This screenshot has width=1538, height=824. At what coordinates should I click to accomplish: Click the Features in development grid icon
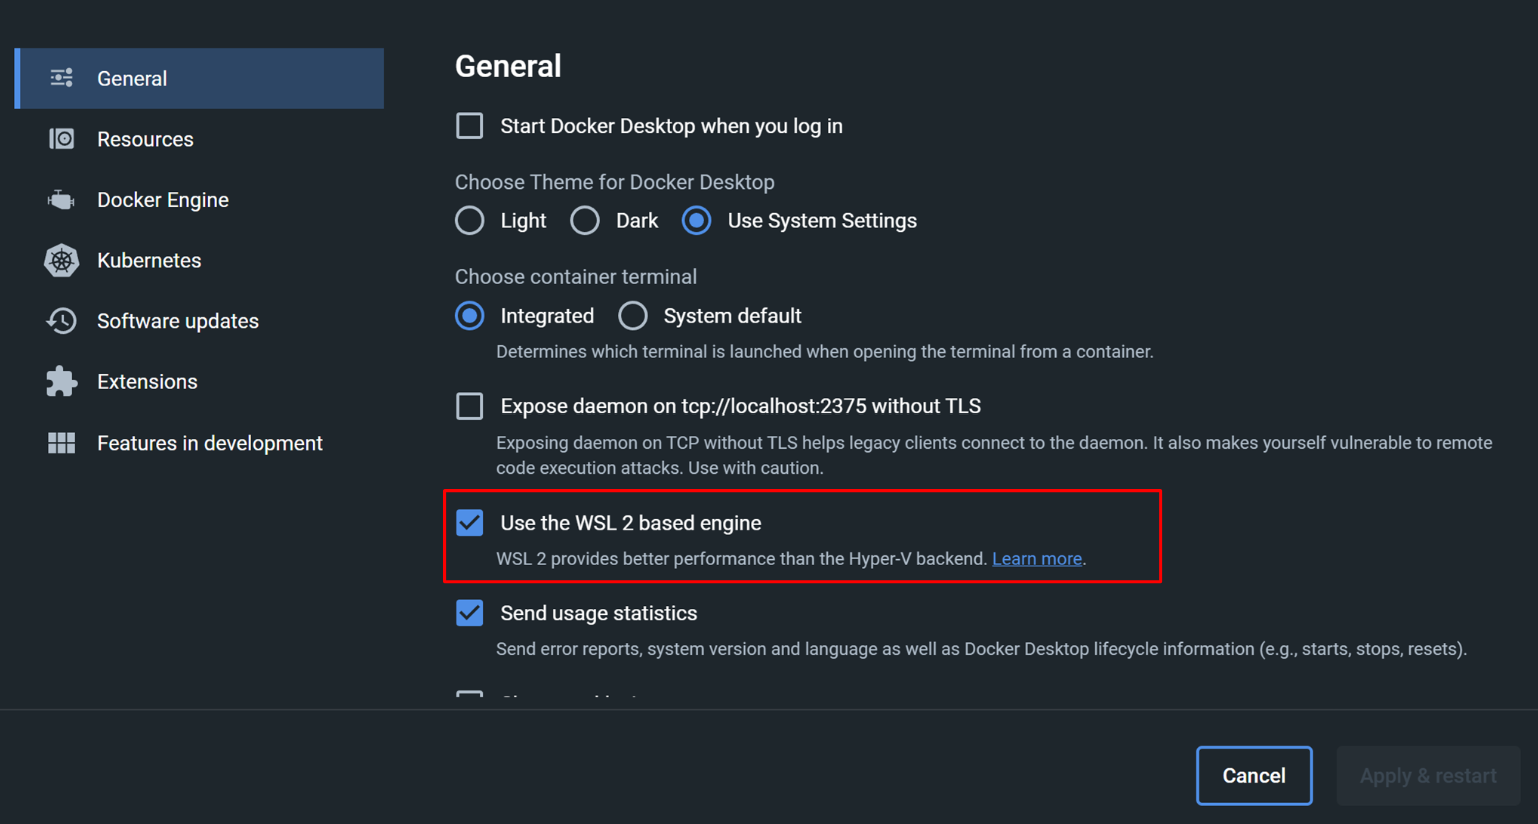61,443
